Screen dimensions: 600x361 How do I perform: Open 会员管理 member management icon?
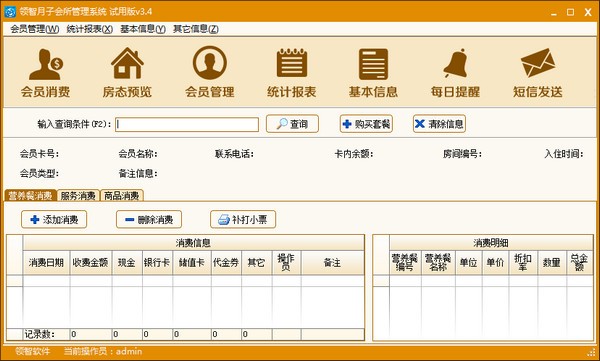[x=210, y=63]
